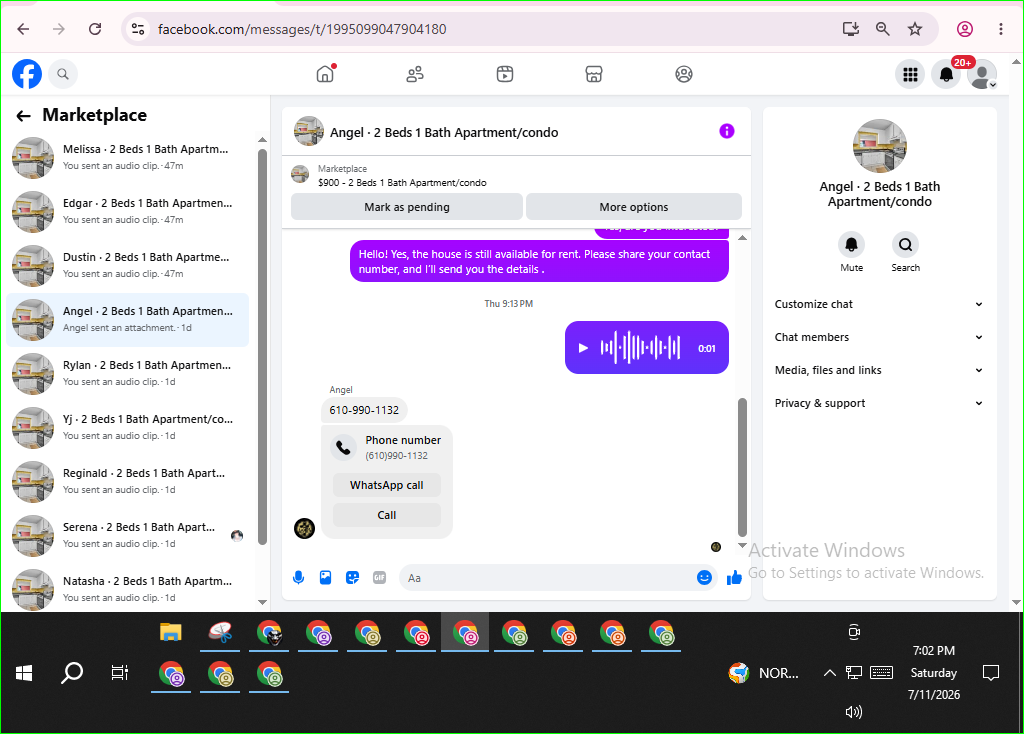Open the Natasha conversation
1024x734 pixels.
point(128,590)
